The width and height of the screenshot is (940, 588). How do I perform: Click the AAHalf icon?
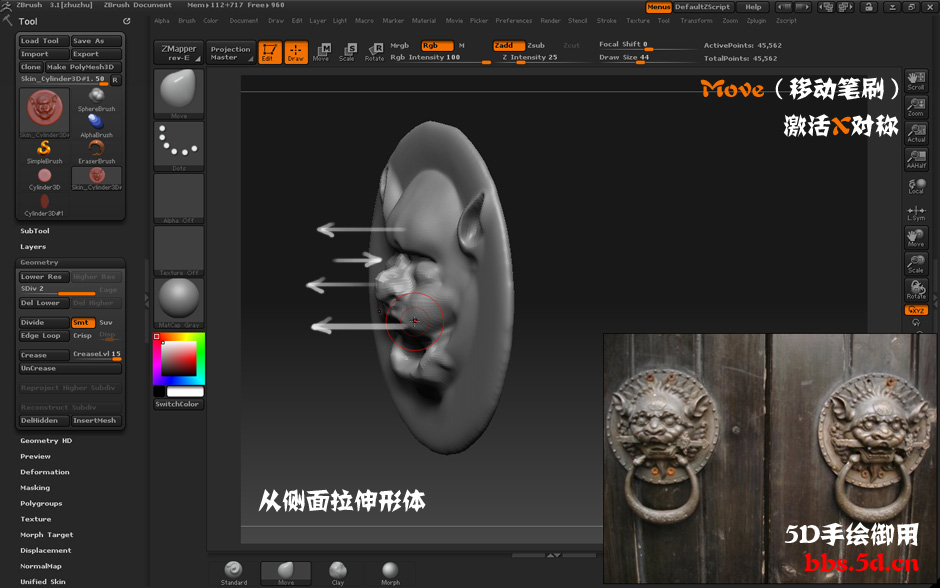916,159
